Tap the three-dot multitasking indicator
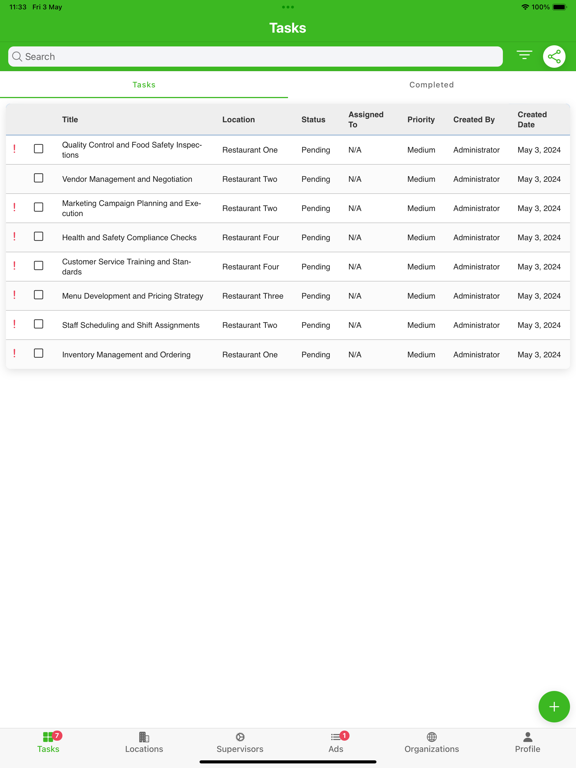The width and height of the screenshot is (576, 768). click(288, 7)
